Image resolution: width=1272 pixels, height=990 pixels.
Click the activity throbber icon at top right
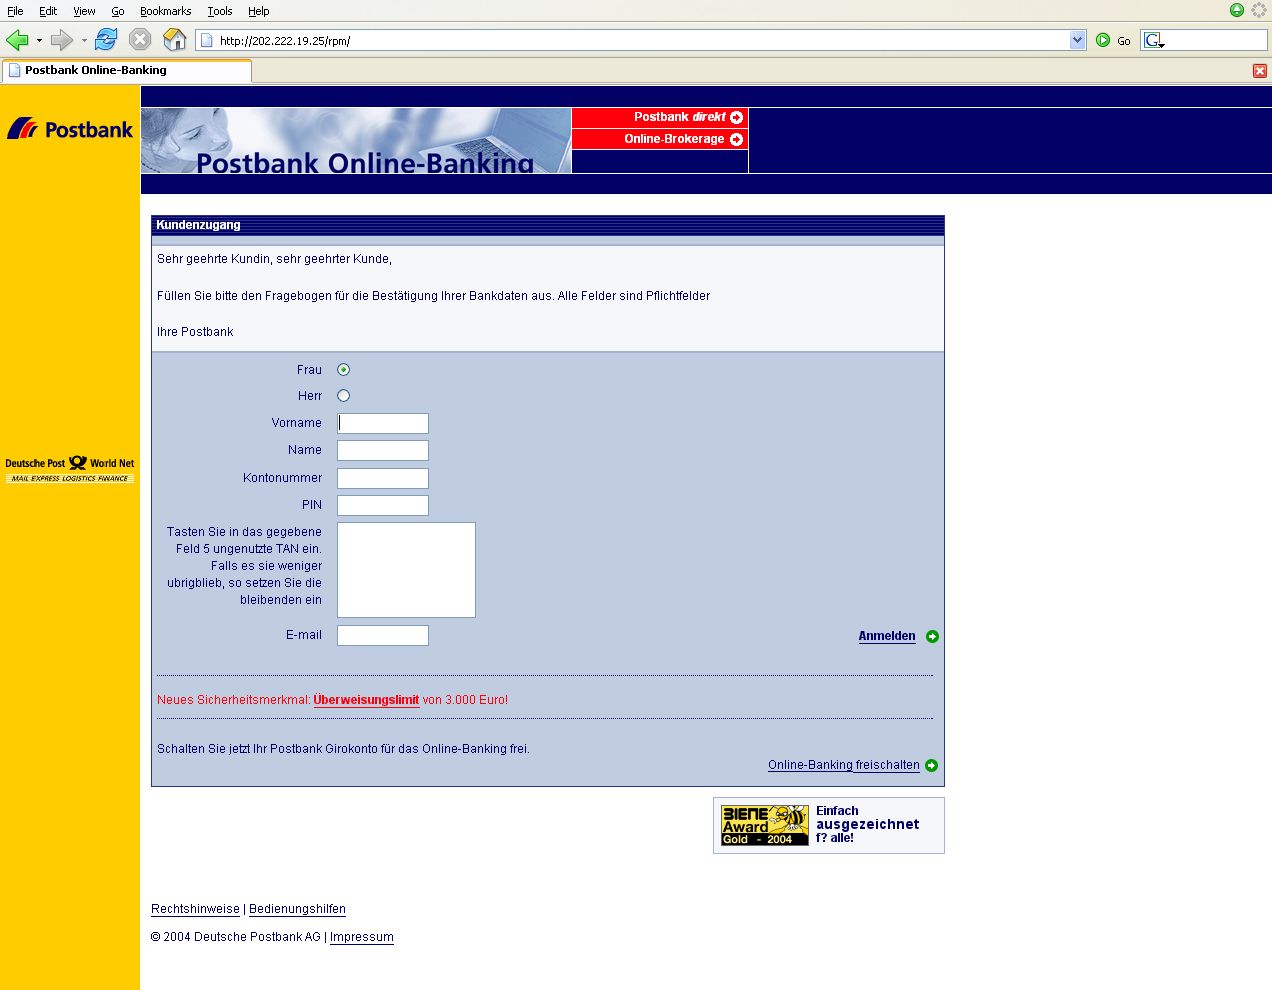[x=1259, y=10]
